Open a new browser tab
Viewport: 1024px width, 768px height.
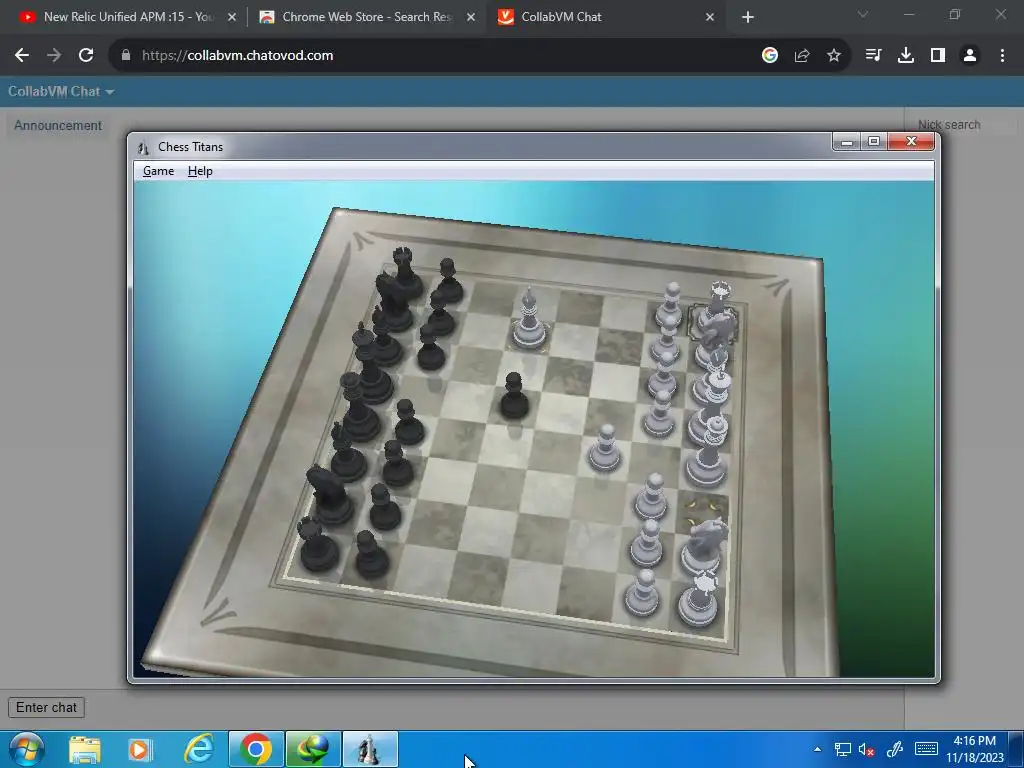click(x=748, y=18)
